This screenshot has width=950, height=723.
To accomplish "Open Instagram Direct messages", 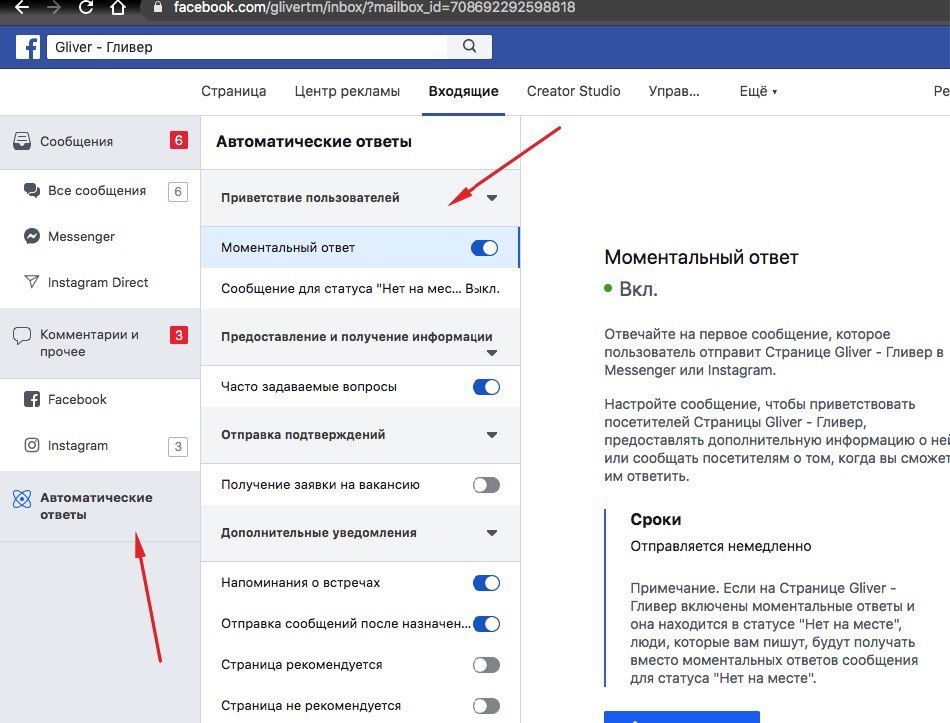I will pos(100,282).
